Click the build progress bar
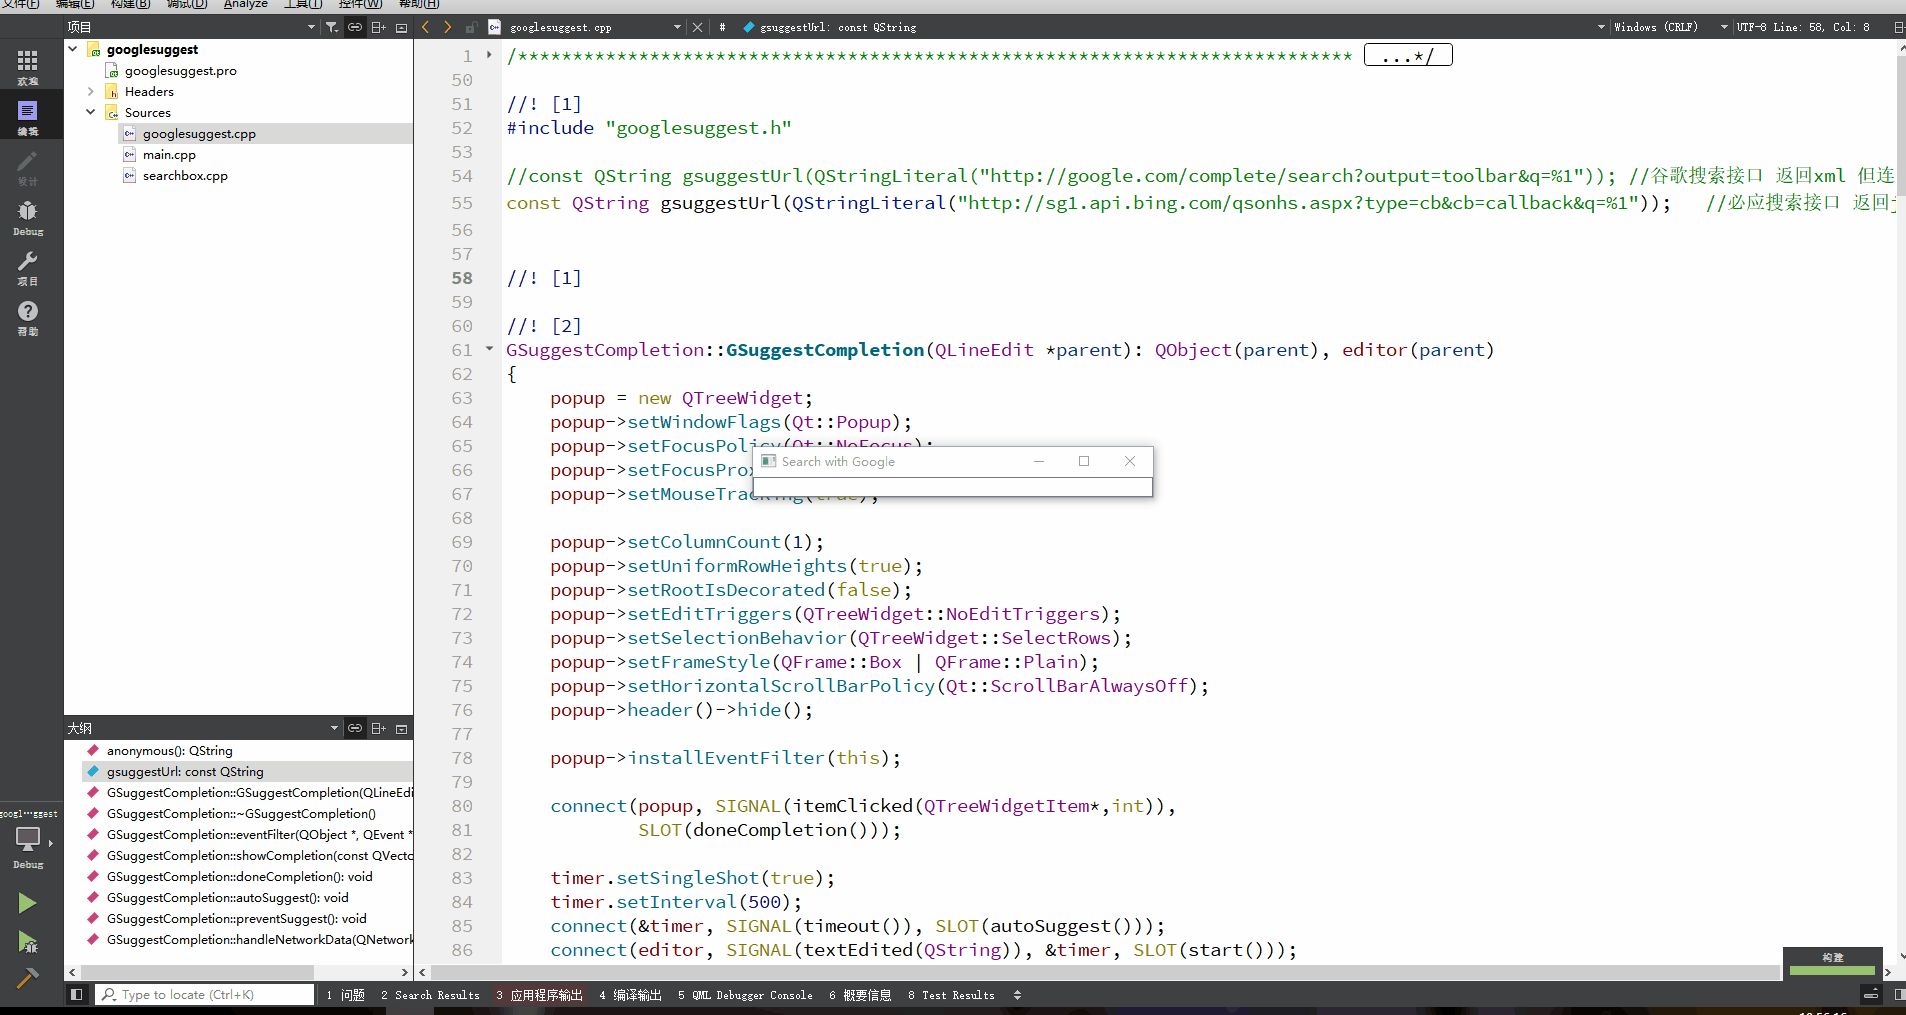The width and height of the screenshot is (1906, 1015). (1832, 970)
